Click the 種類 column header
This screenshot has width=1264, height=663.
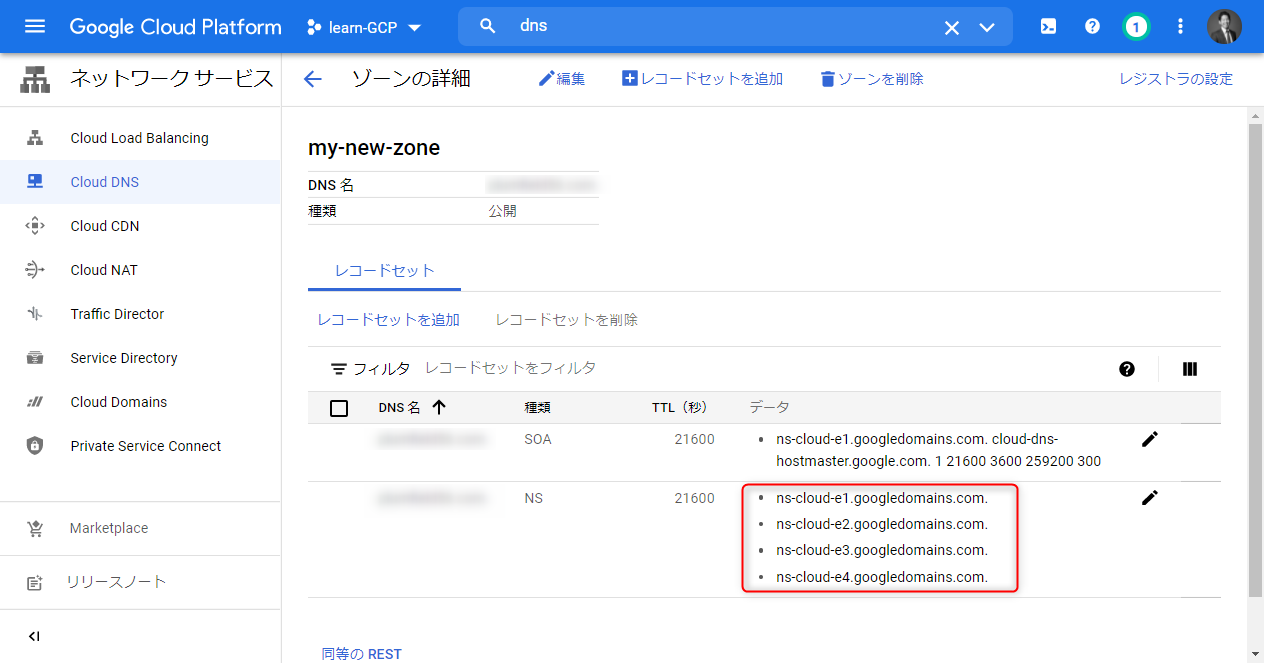pyautogui.click(x=538, y=407)
